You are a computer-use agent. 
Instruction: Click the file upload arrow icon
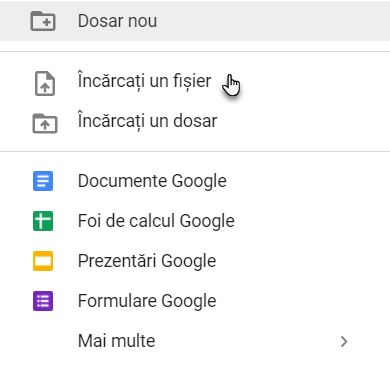[x=45, y=83]
